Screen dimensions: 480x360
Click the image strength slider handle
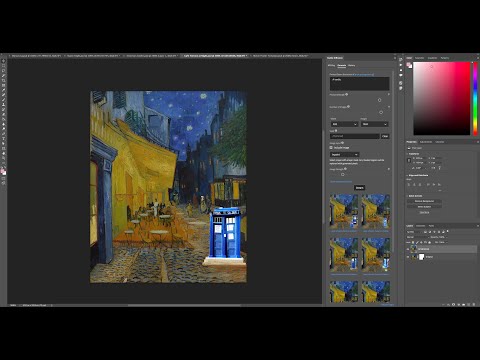coord(343,174)
